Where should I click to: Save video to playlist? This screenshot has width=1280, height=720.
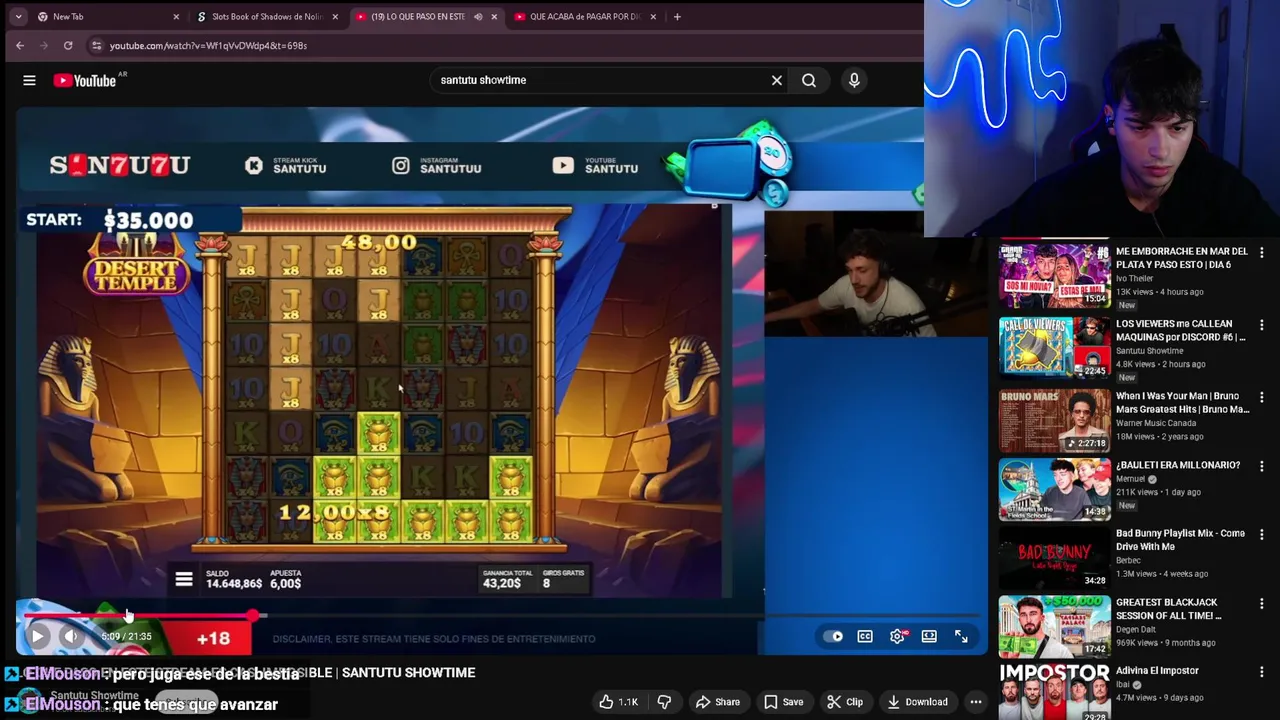783,702
